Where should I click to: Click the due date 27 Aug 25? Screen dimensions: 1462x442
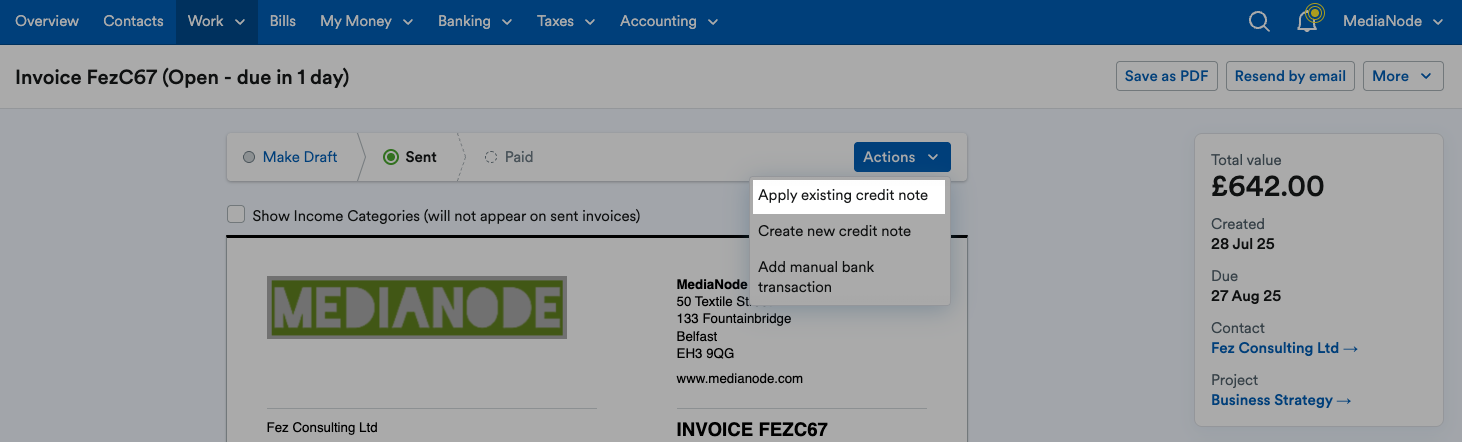pos(1246,296)
